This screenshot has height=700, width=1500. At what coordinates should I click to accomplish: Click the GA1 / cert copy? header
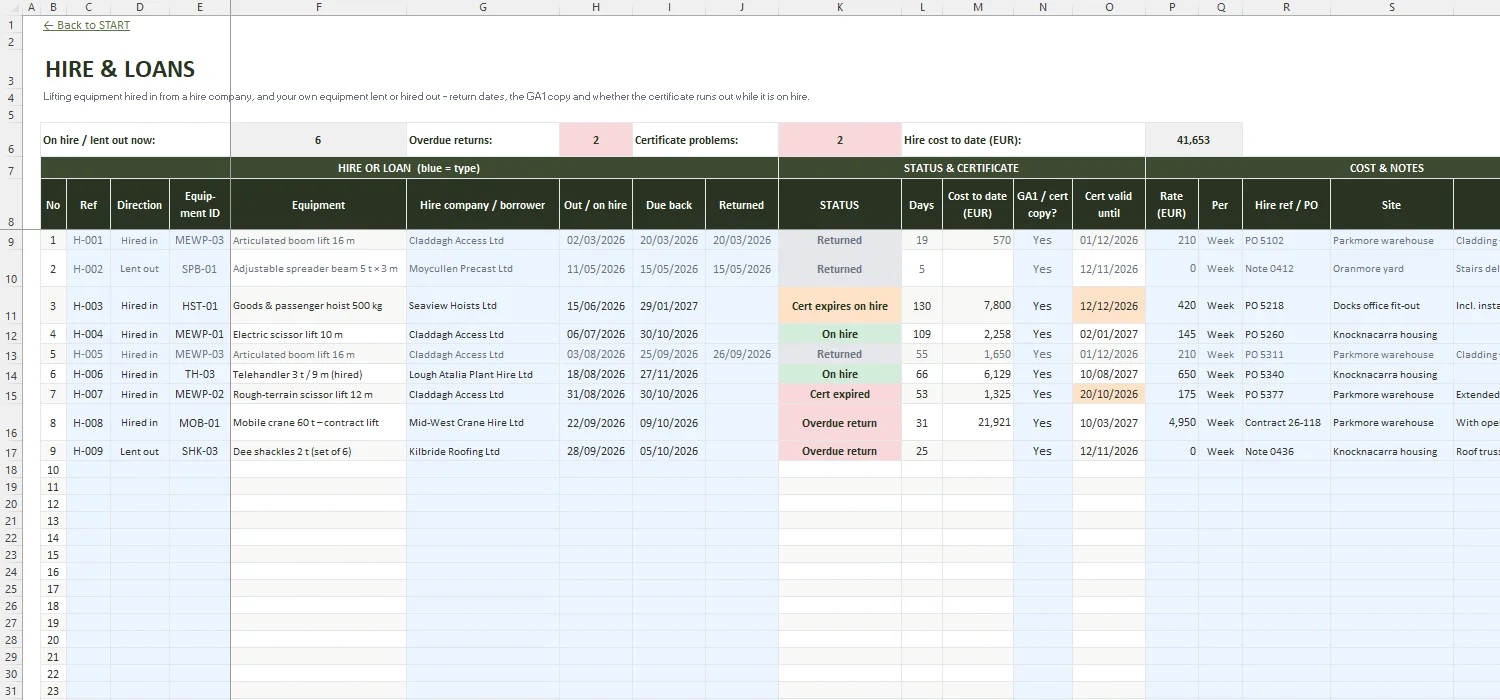click(x=1042, y=205)
